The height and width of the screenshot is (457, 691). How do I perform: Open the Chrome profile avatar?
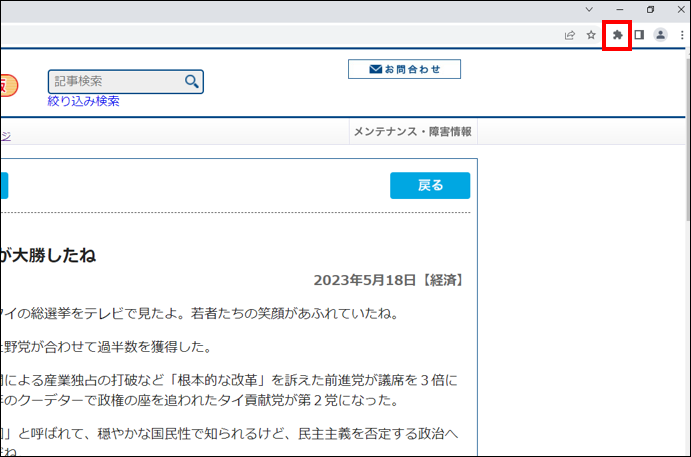pos(661,35)
